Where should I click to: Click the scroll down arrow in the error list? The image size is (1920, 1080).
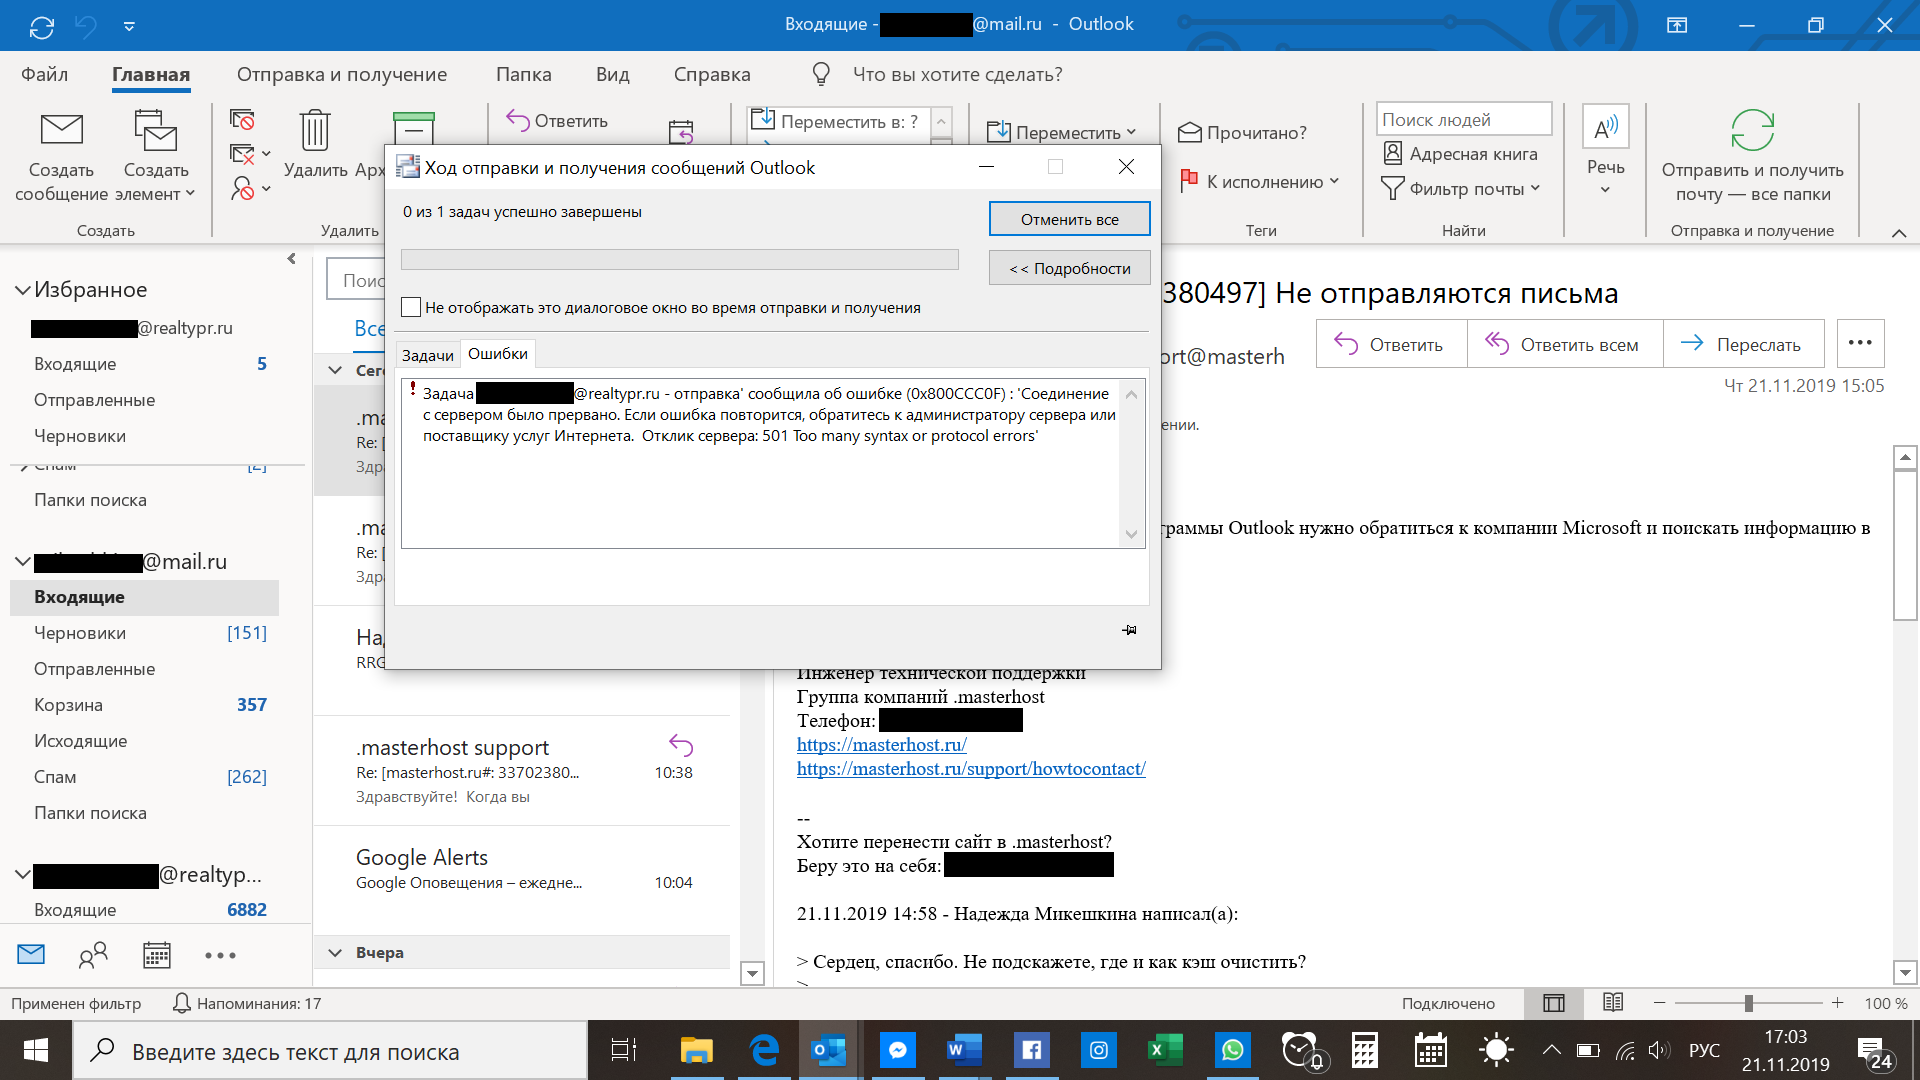[1131, 534]
